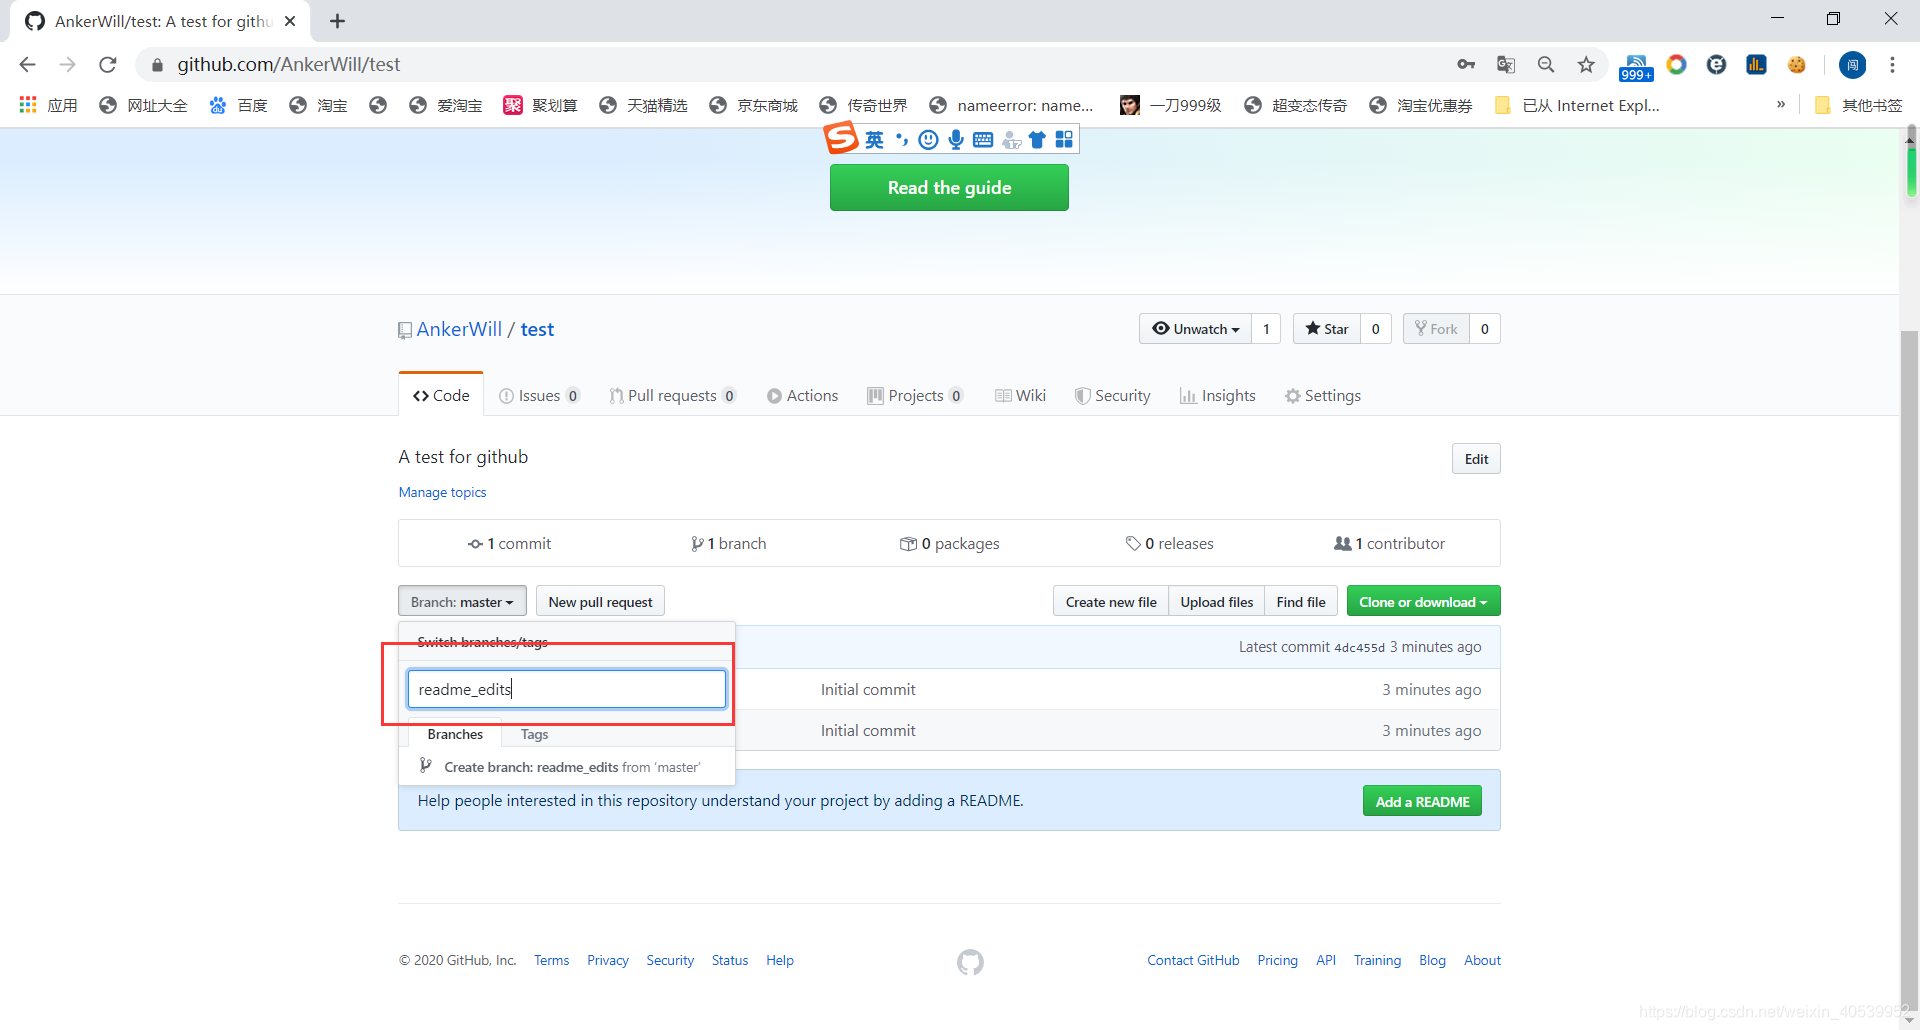Click the Sogou input method logo

click(841, 138)
